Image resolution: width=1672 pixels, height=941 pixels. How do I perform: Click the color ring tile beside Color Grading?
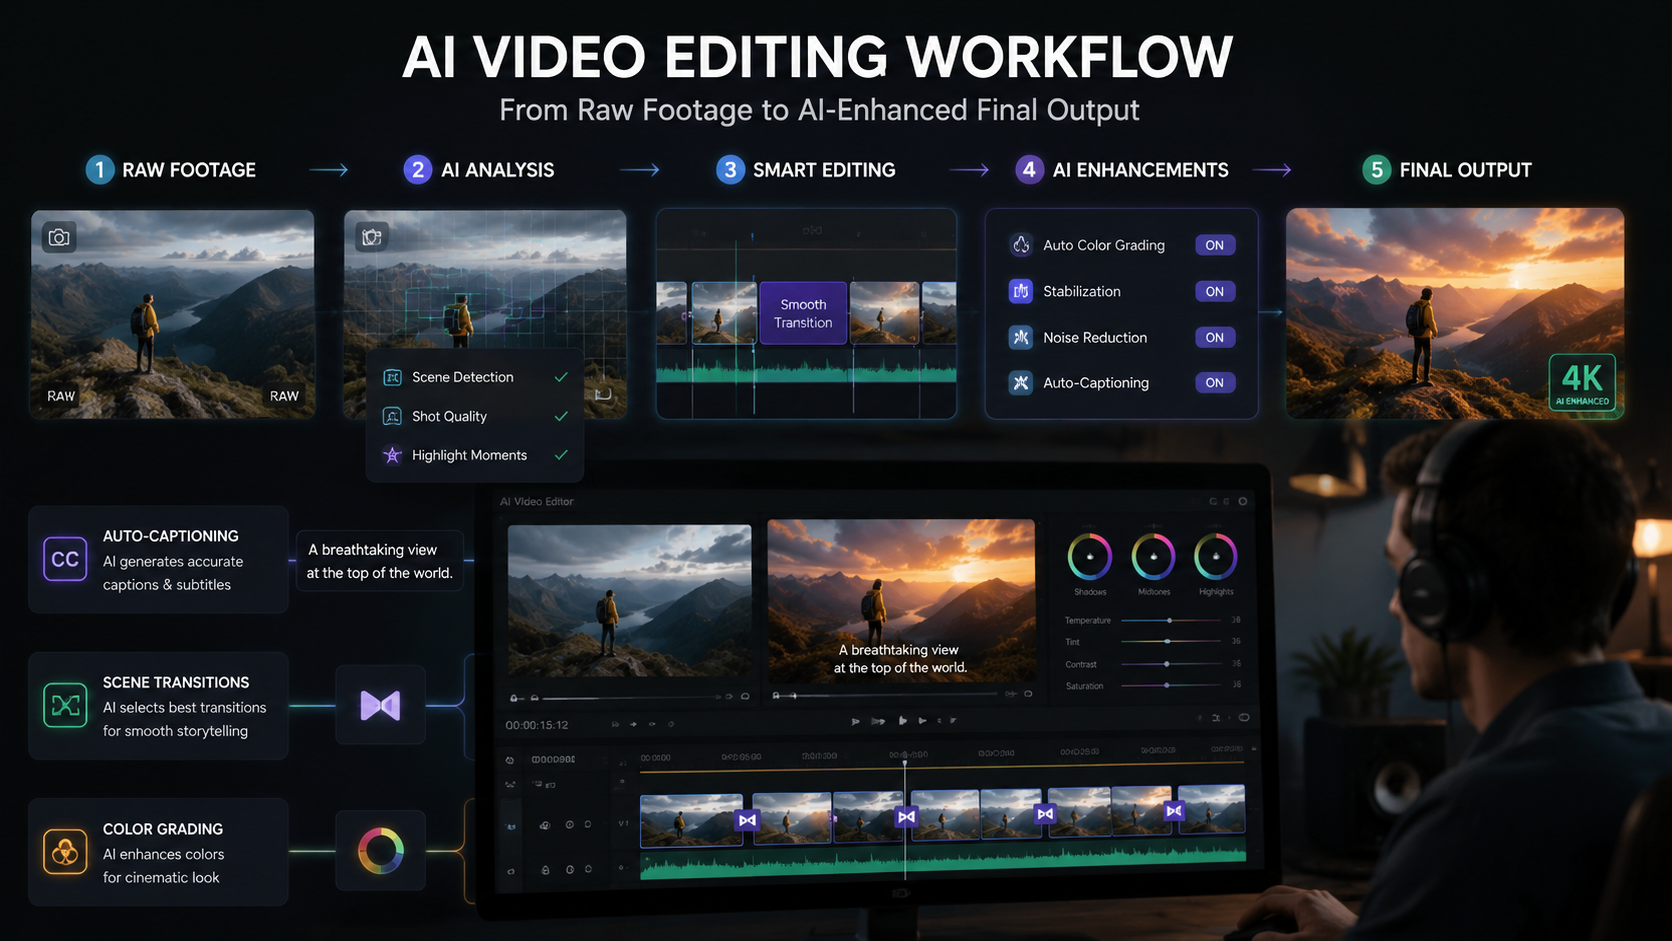[380, 851]
